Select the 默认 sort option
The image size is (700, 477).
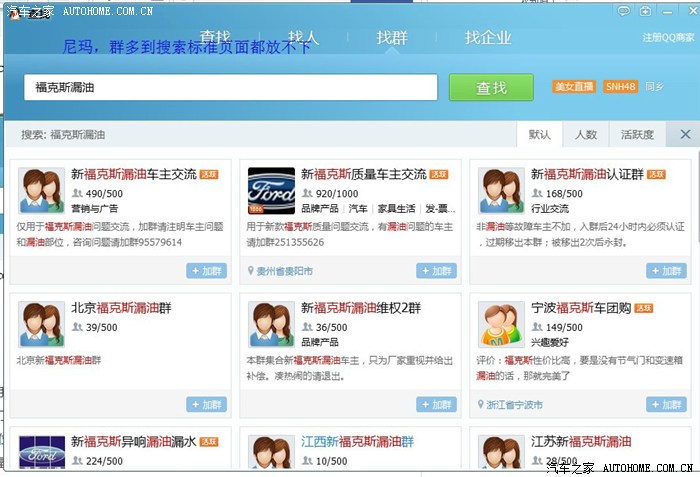point(539,134)
